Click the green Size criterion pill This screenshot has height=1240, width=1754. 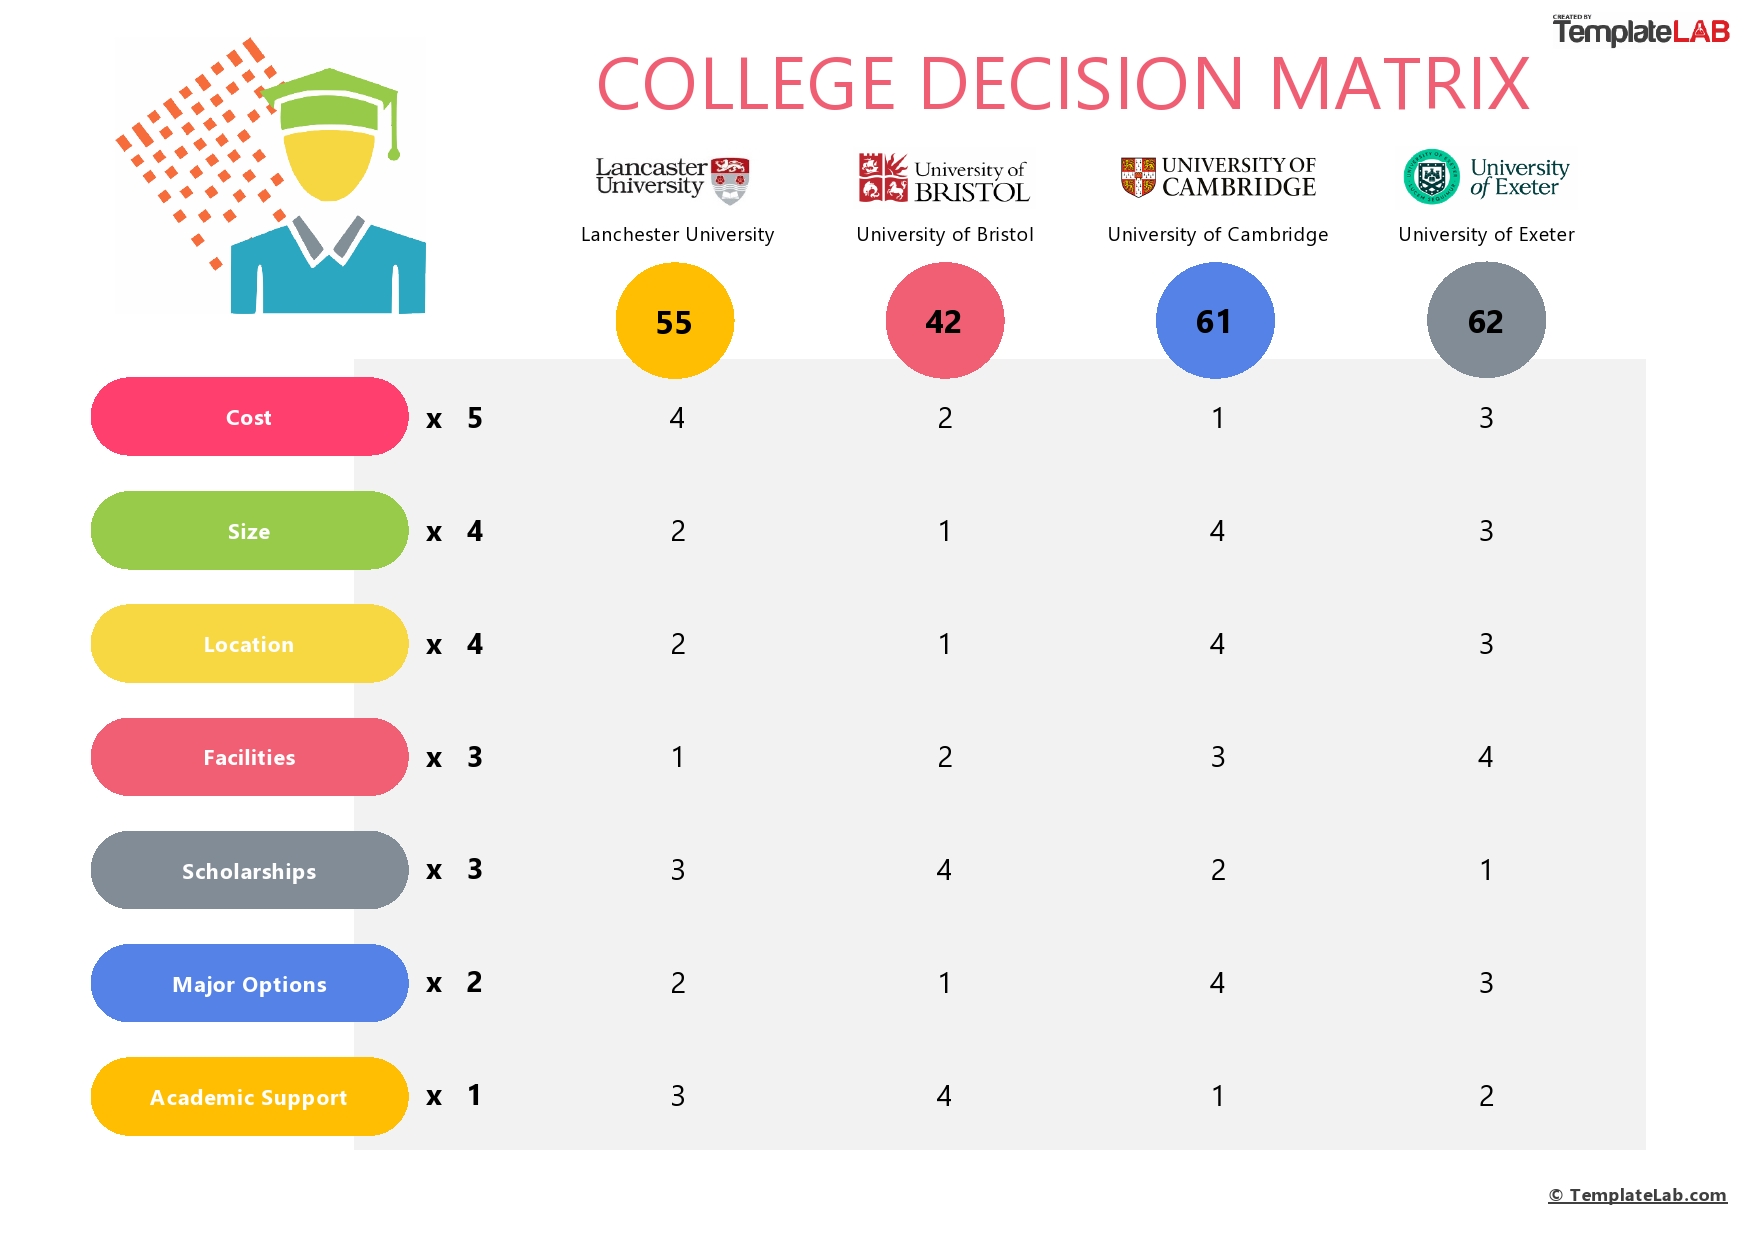249,531
